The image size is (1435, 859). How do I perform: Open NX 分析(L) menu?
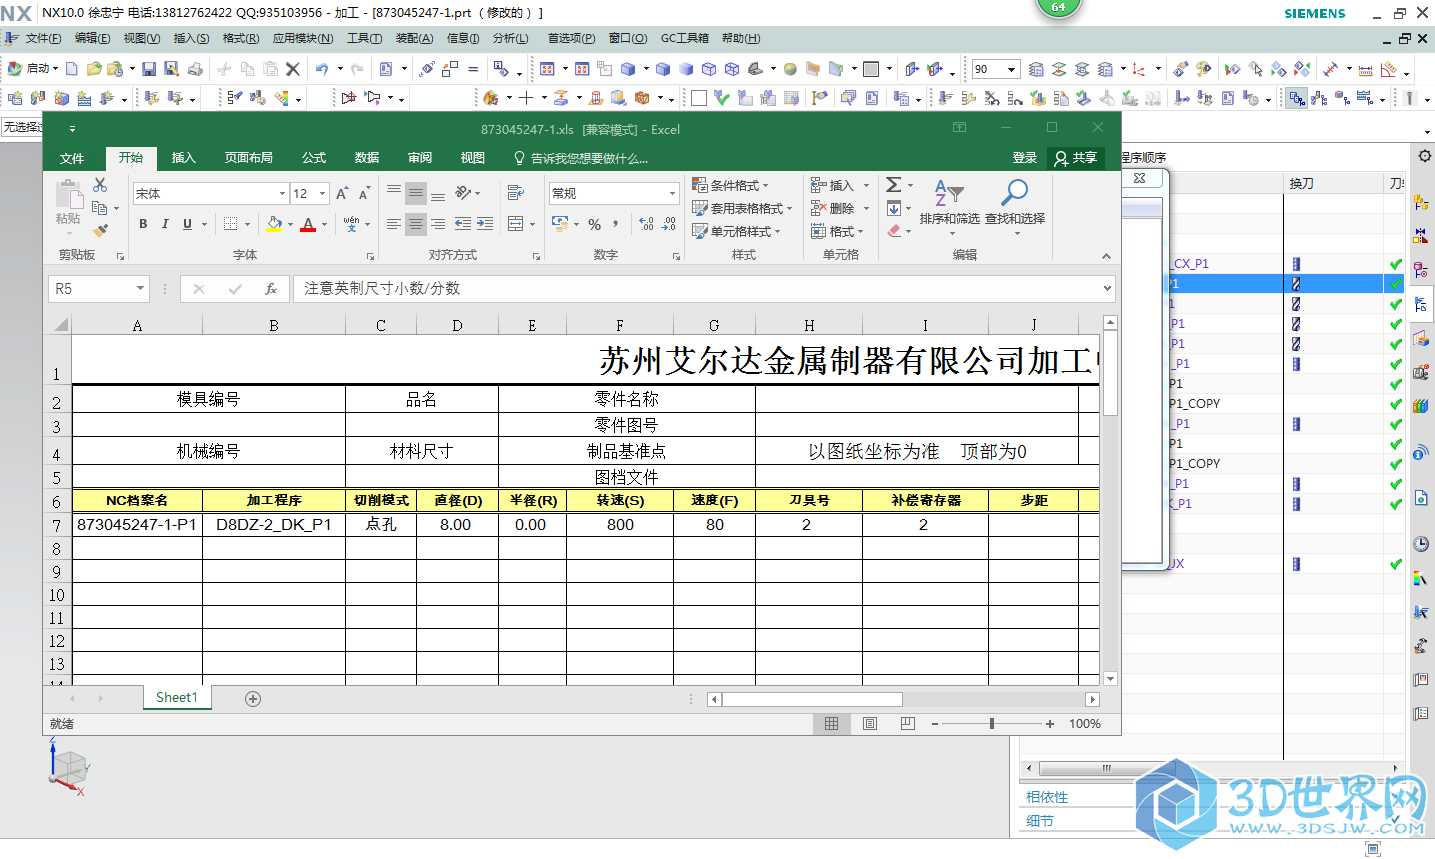tap(510, 38)
